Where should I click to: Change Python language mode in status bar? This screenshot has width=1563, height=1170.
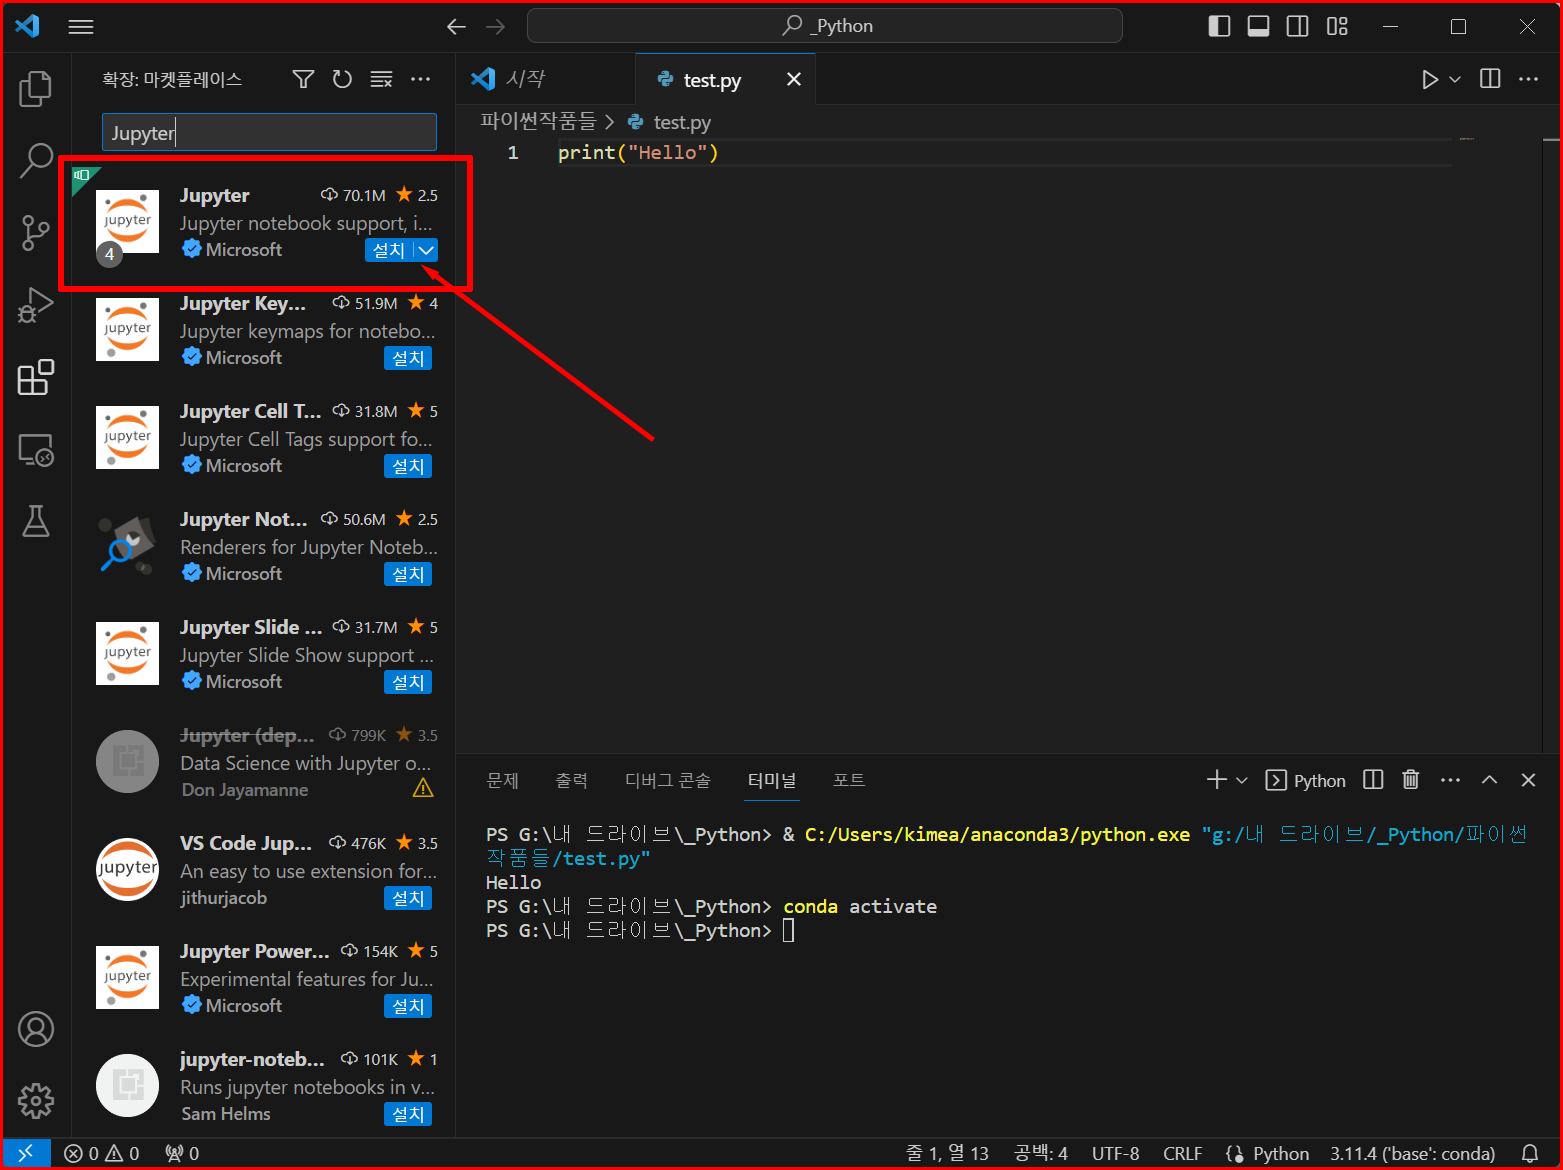(x=1280, y=1153)
